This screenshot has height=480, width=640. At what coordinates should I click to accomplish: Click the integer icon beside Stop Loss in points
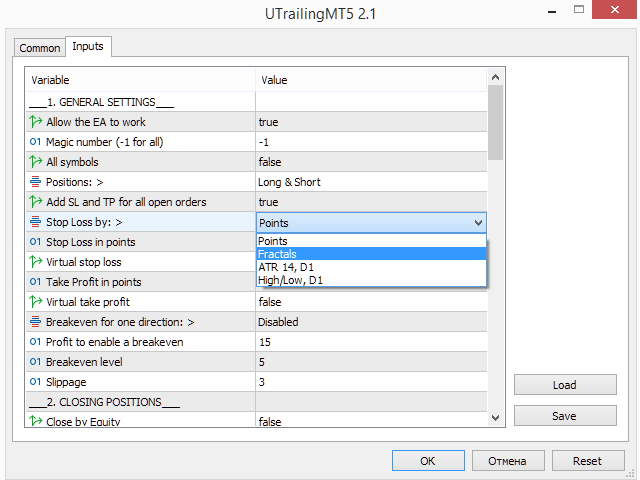coord(36,242)
